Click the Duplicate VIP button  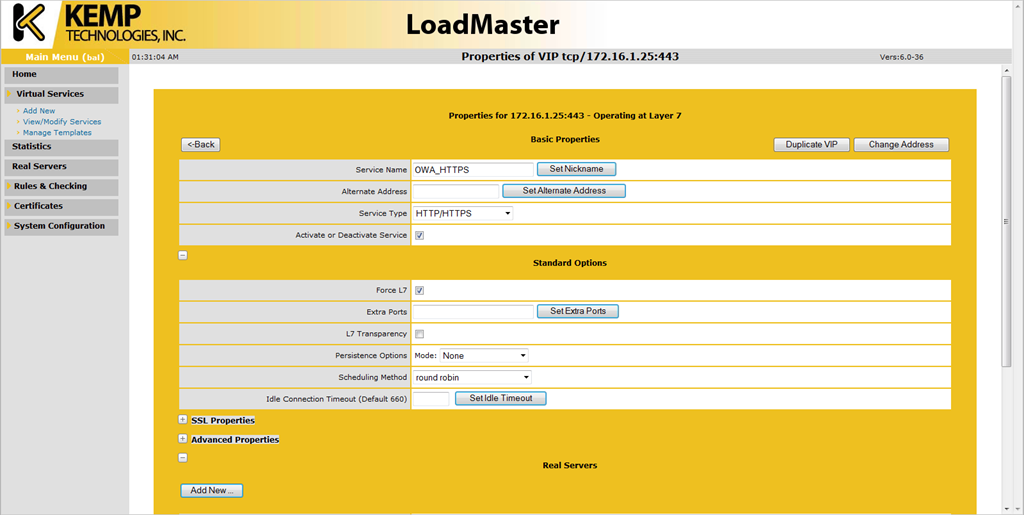tap(812, 145)
